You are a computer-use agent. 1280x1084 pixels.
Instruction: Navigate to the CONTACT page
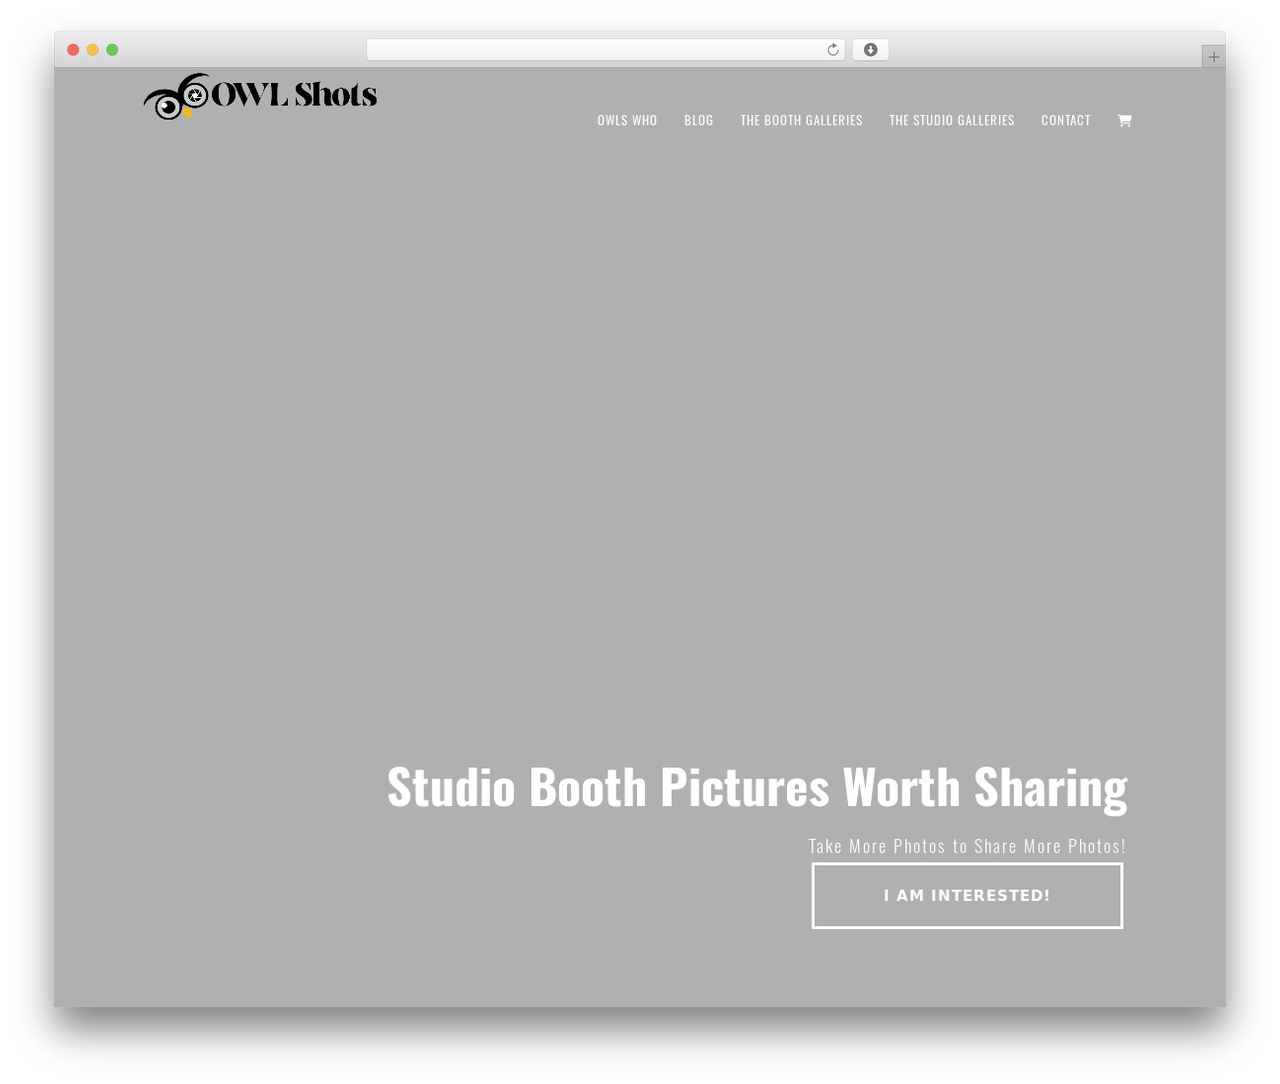(1065, 120)
